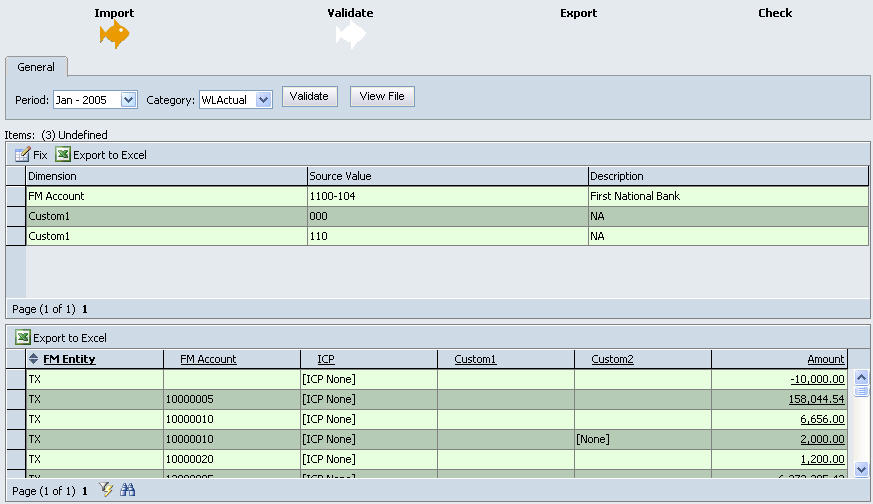Click the FM Account dimension cell
The image size is (873, 504).
(166, 196)
